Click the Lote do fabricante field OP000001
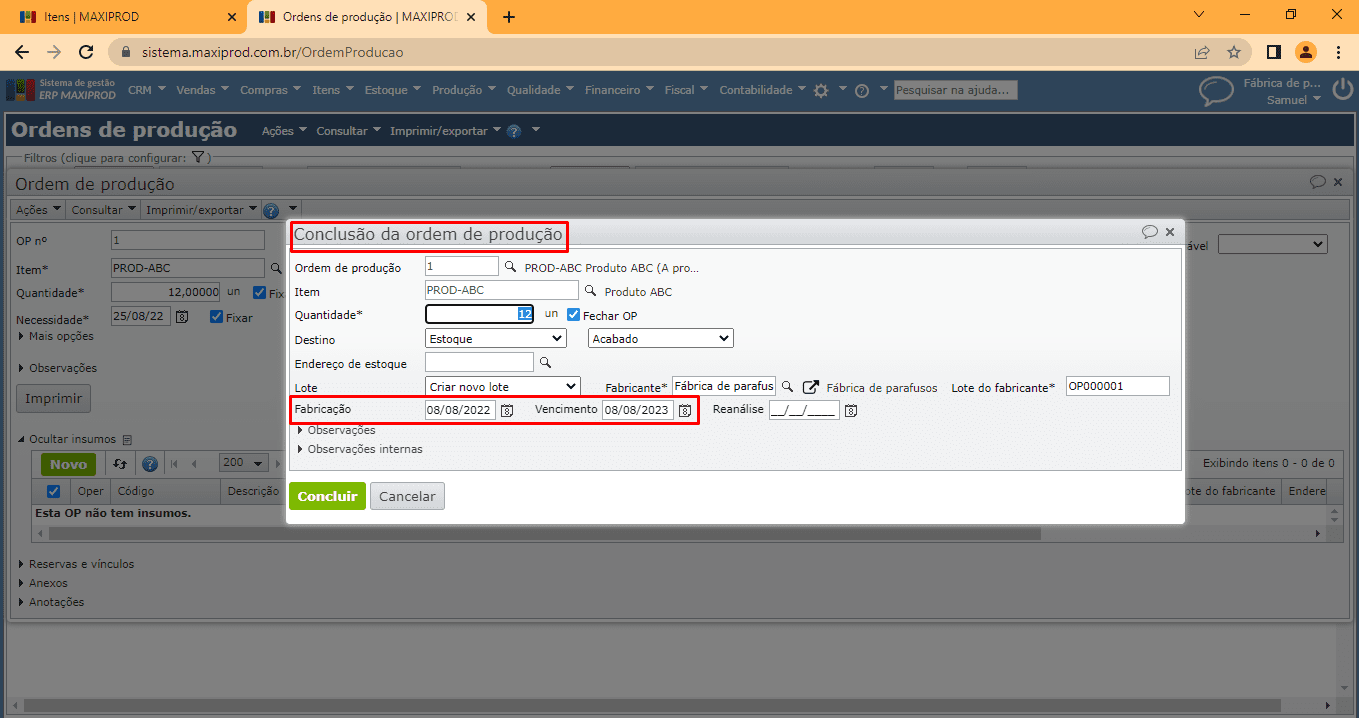The image size is (1359, 718). pyautogui.click(x=1117, y=386)
